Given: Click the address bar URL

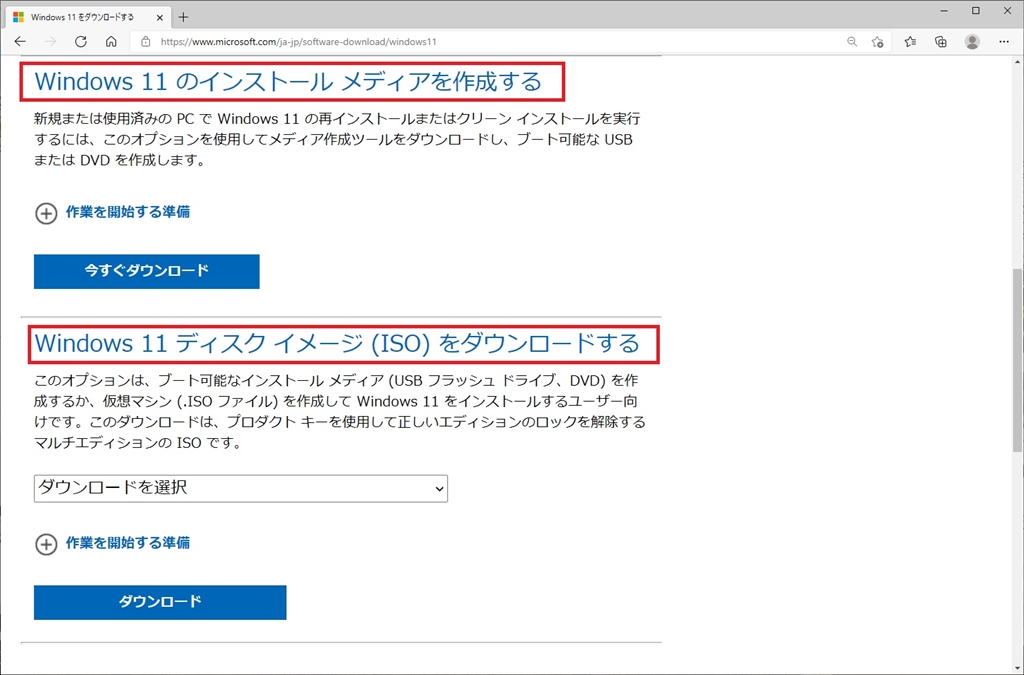Looking at the screenshot, I should coord(298,42).
